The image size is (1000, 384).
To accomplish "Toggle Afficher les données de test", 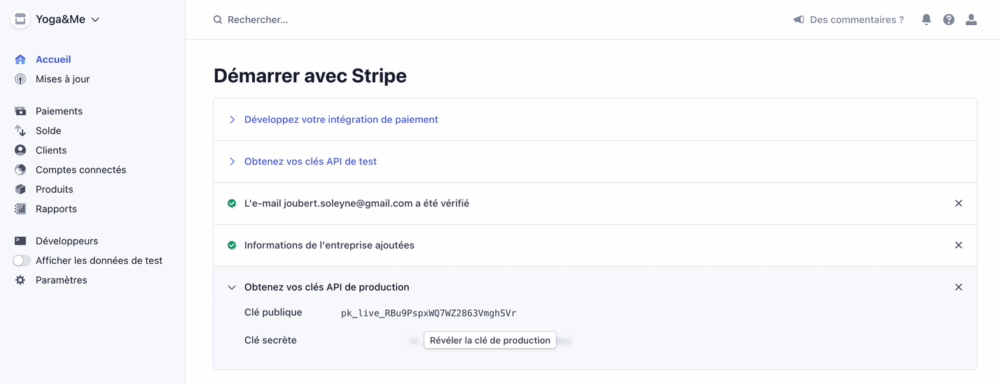I will pyautogui.click(x=22, y=261).
